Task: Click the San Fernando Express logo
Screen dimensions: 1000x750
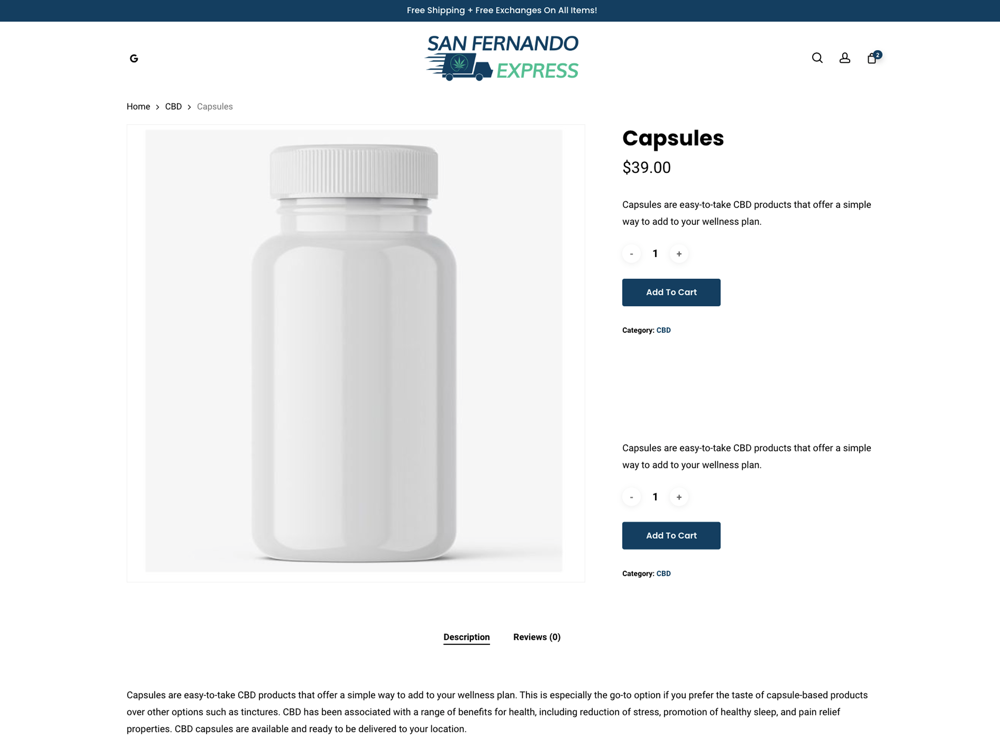Action: 502,57
